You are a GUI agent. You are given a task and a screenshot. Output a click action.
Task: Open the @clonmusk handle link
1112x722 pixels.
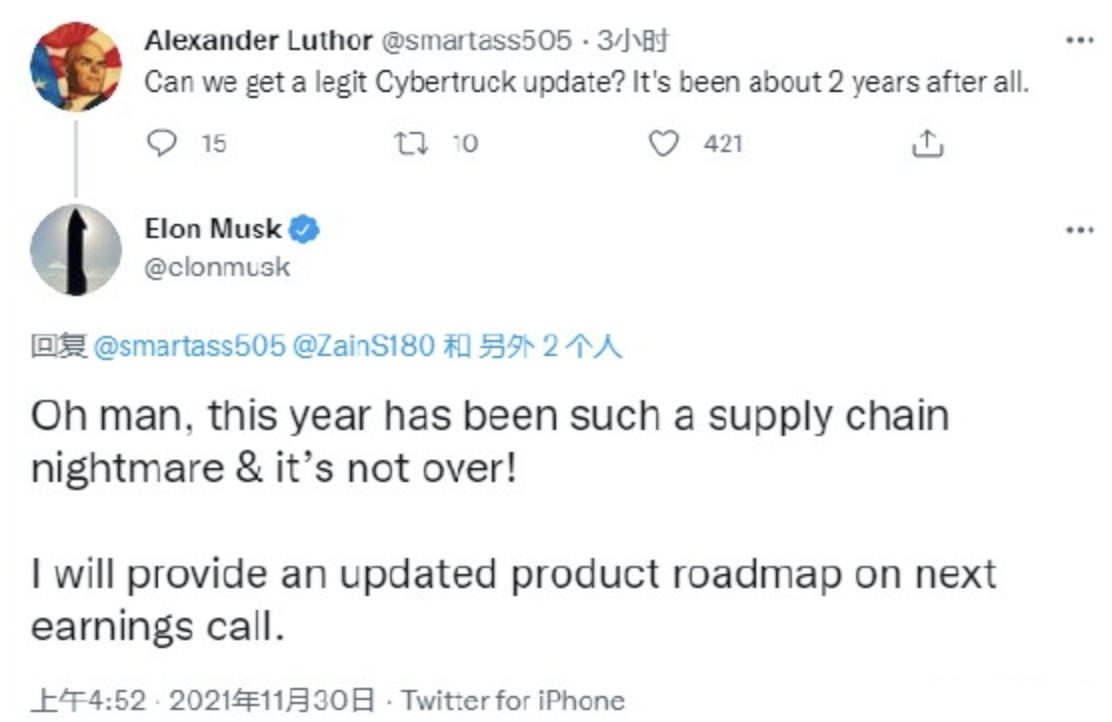(x=218, y=268)
